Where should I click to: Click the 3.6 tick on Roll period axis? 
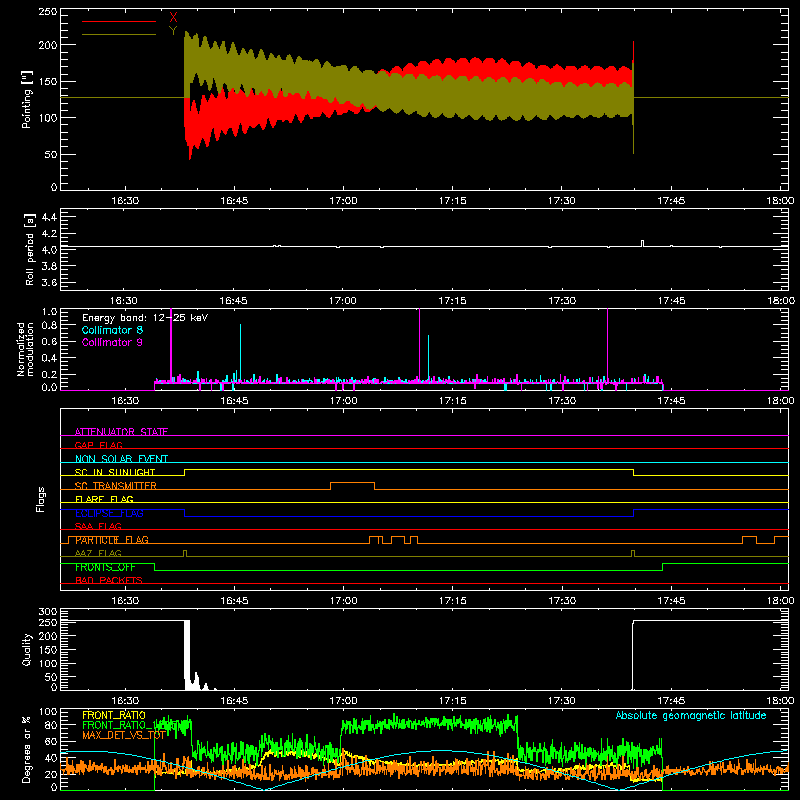pos(48,283)
